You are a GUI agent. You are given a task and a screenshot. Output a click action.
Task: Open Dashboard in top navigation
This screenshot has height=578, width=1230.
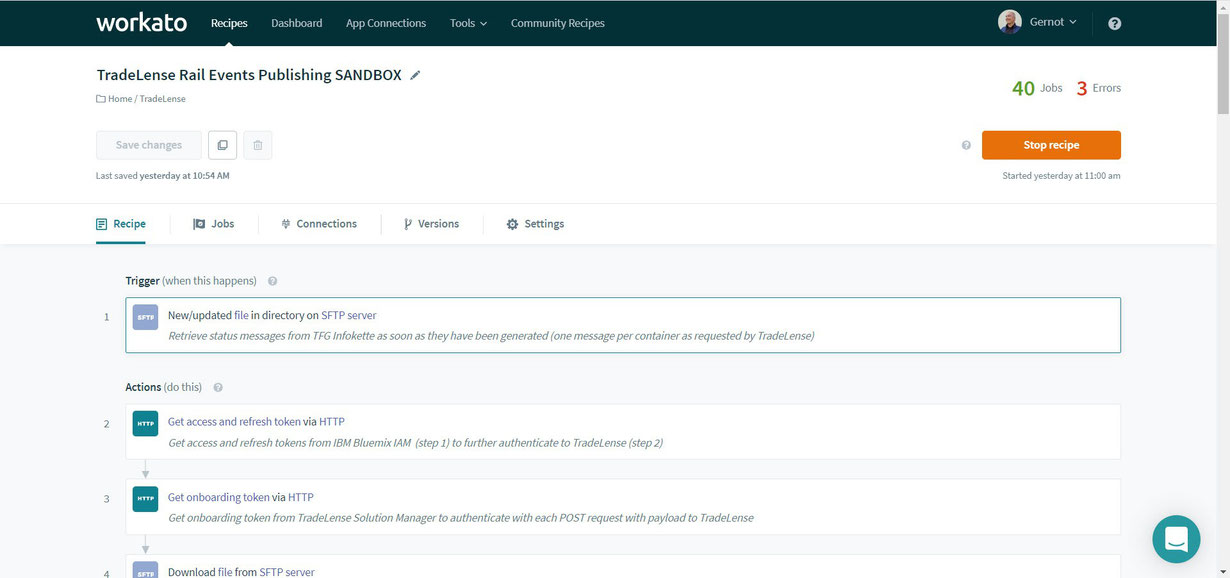pos(297,23)
